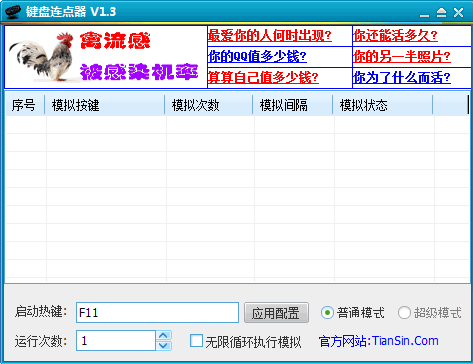Open link 你为了什么而活?

click(402, 77)
